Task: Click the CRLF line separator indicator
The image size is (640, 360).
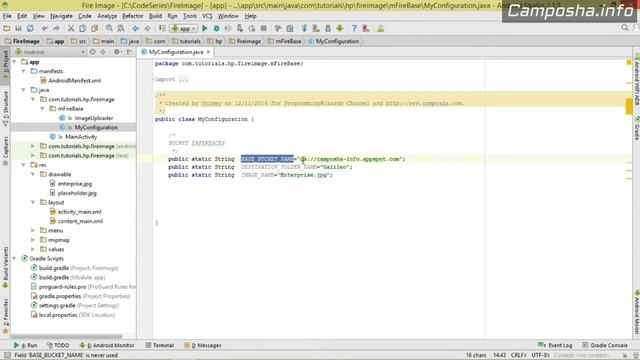Action: point(518,355)
